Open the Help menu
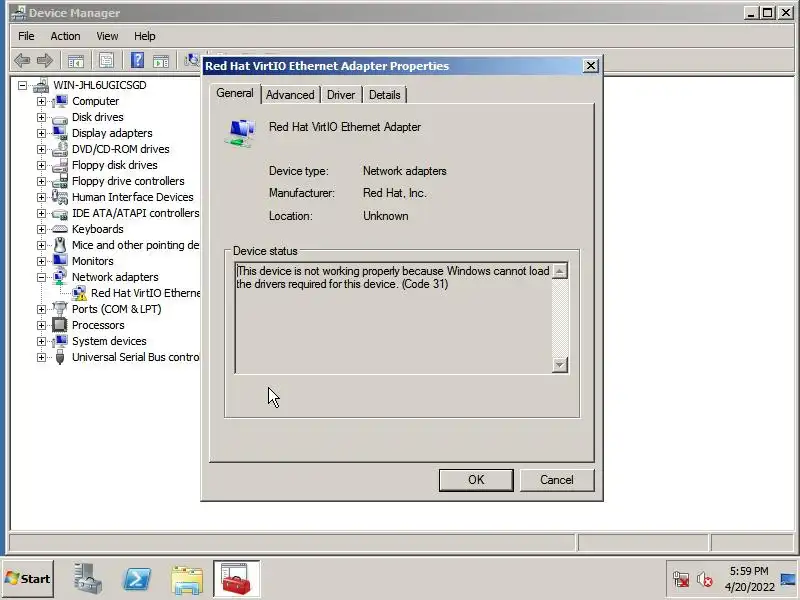 tap(145, 36)
